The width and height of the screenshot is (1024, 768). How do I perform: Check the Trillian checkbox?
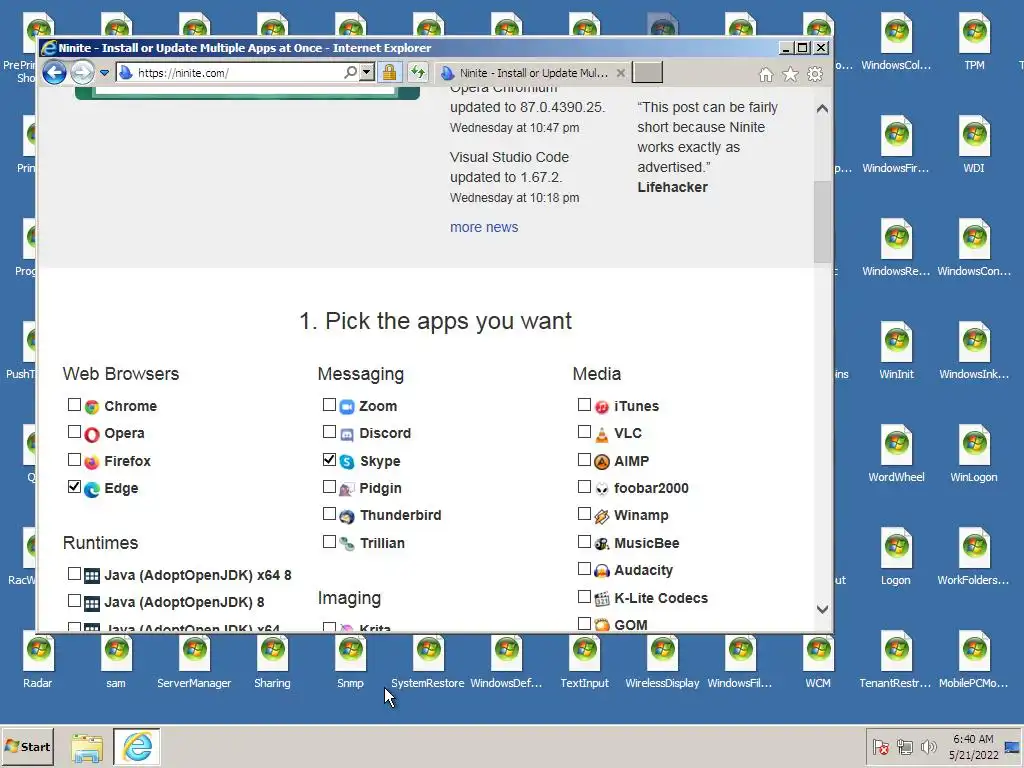click(x=329, y=542)
